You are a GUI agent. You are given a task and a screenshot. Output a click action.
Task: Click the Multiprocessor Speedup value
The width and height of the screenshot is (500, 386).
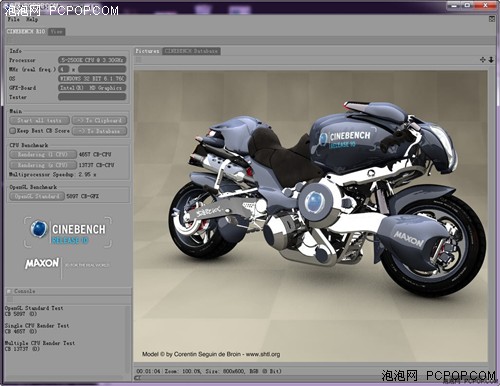[87, 174]
